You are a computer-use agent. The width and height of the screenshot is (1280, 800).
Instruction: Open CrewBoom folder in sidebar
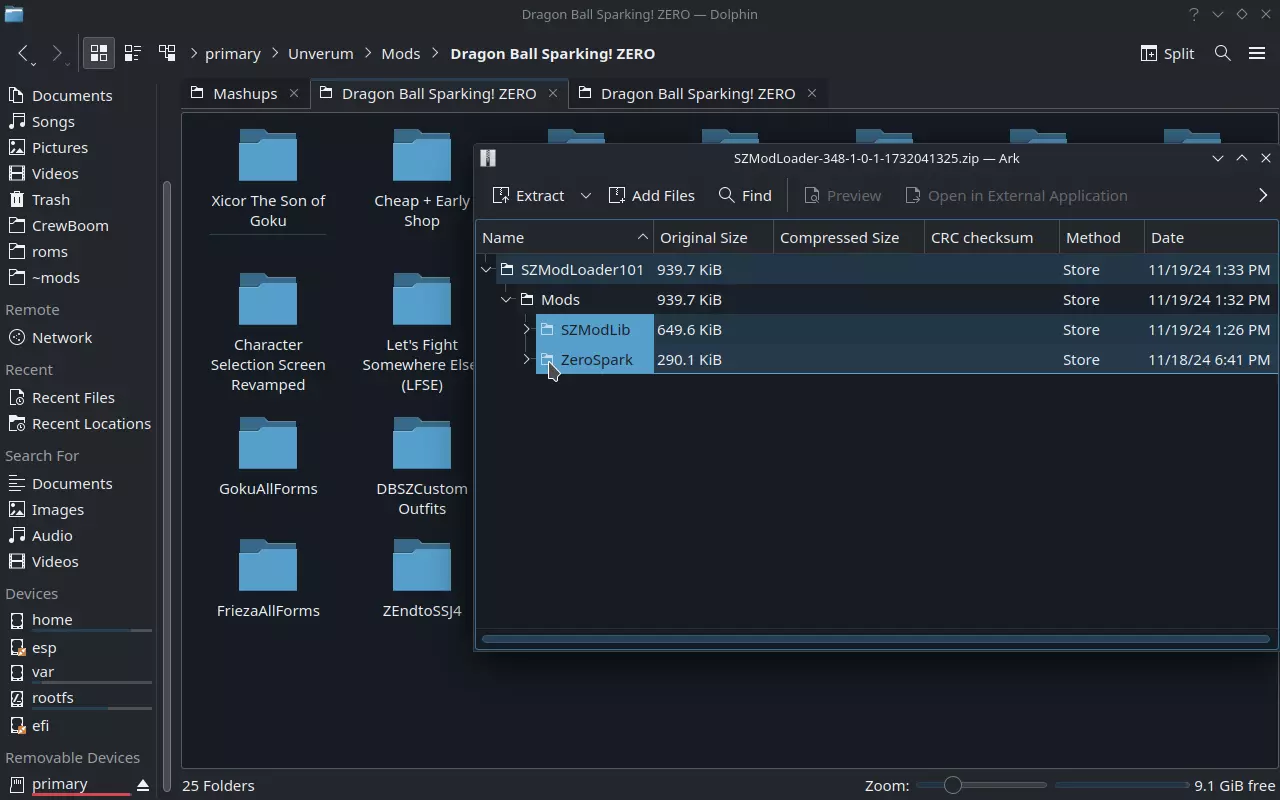[x=70, y=226]
